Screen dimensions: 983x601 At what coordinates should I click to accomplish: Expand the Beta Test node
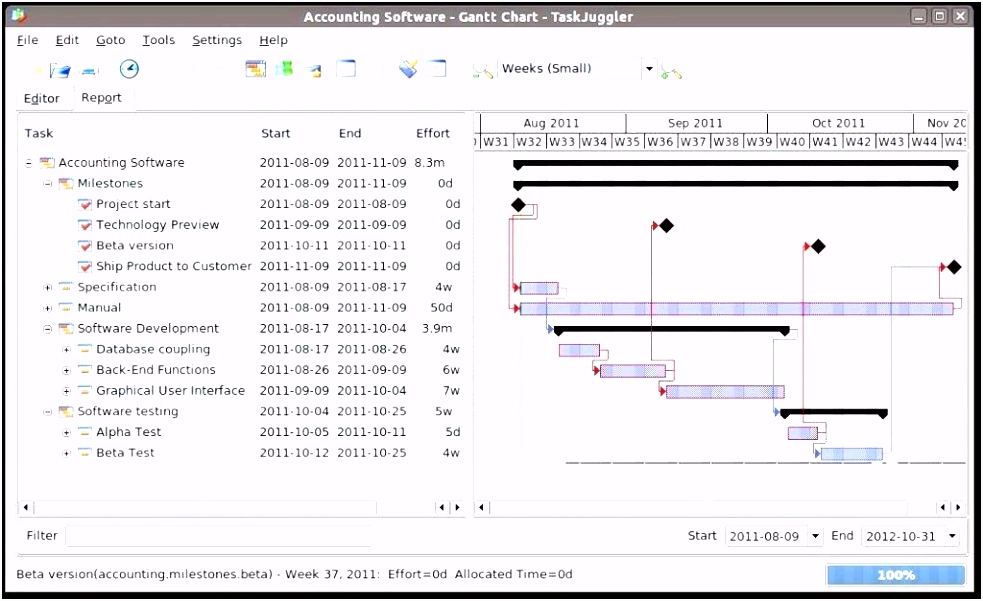pos(66,453)
